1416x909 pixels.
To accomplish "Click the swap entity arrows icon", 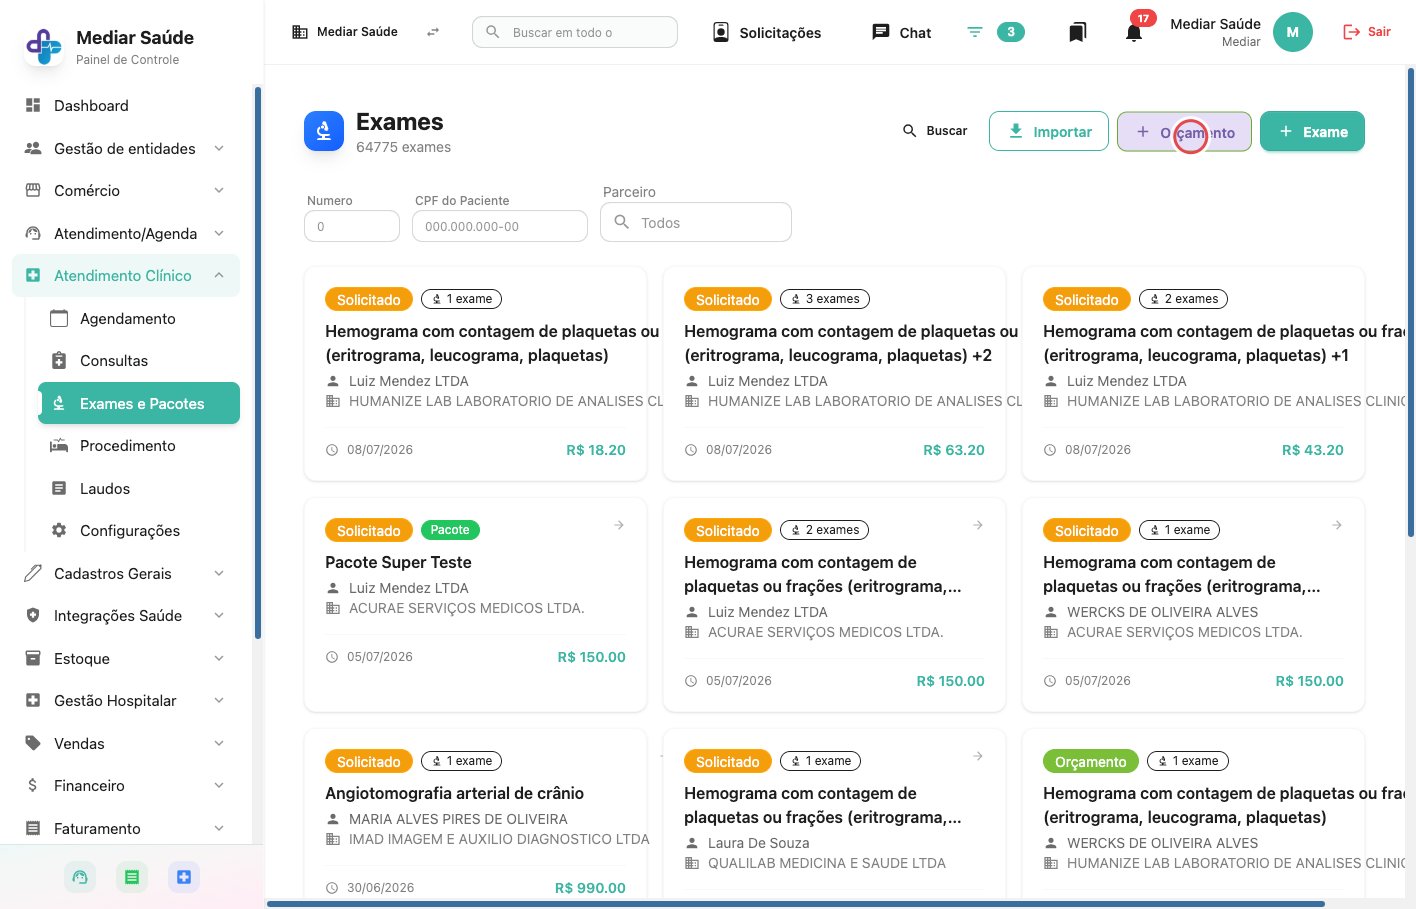I will 433,32.
